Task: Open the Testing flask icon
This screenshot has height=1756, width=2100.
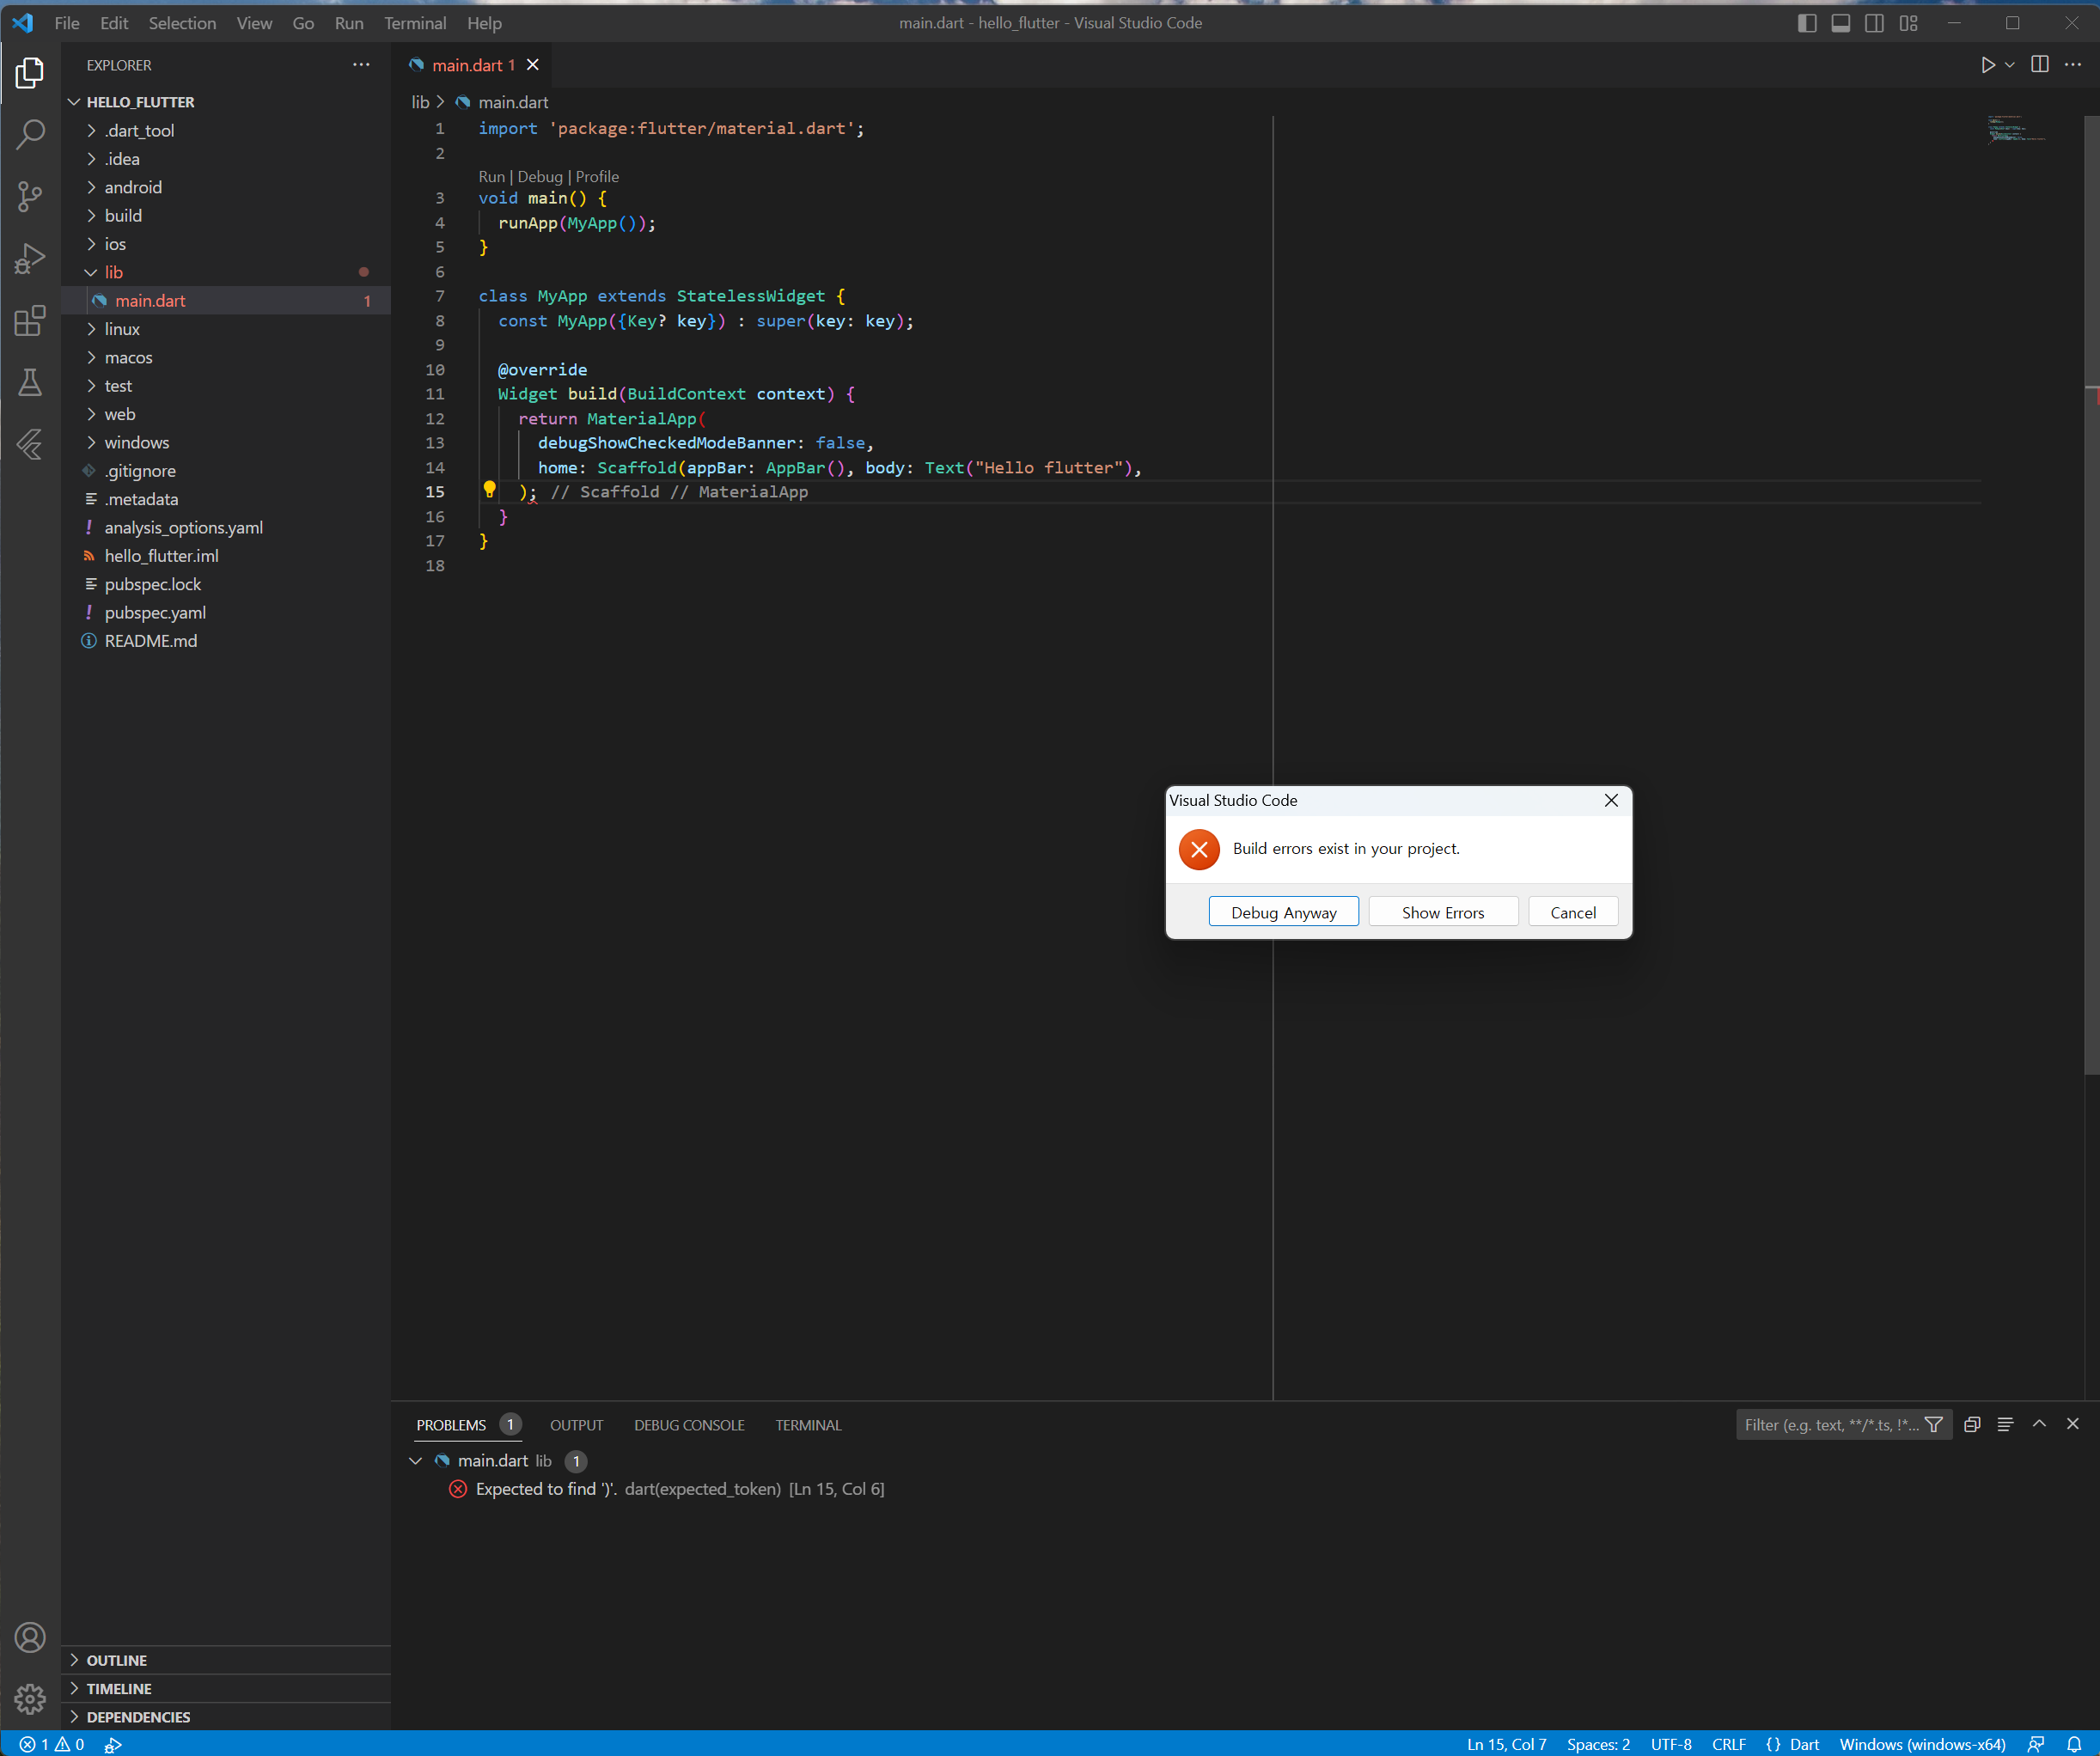Action: tap(30, 382)
